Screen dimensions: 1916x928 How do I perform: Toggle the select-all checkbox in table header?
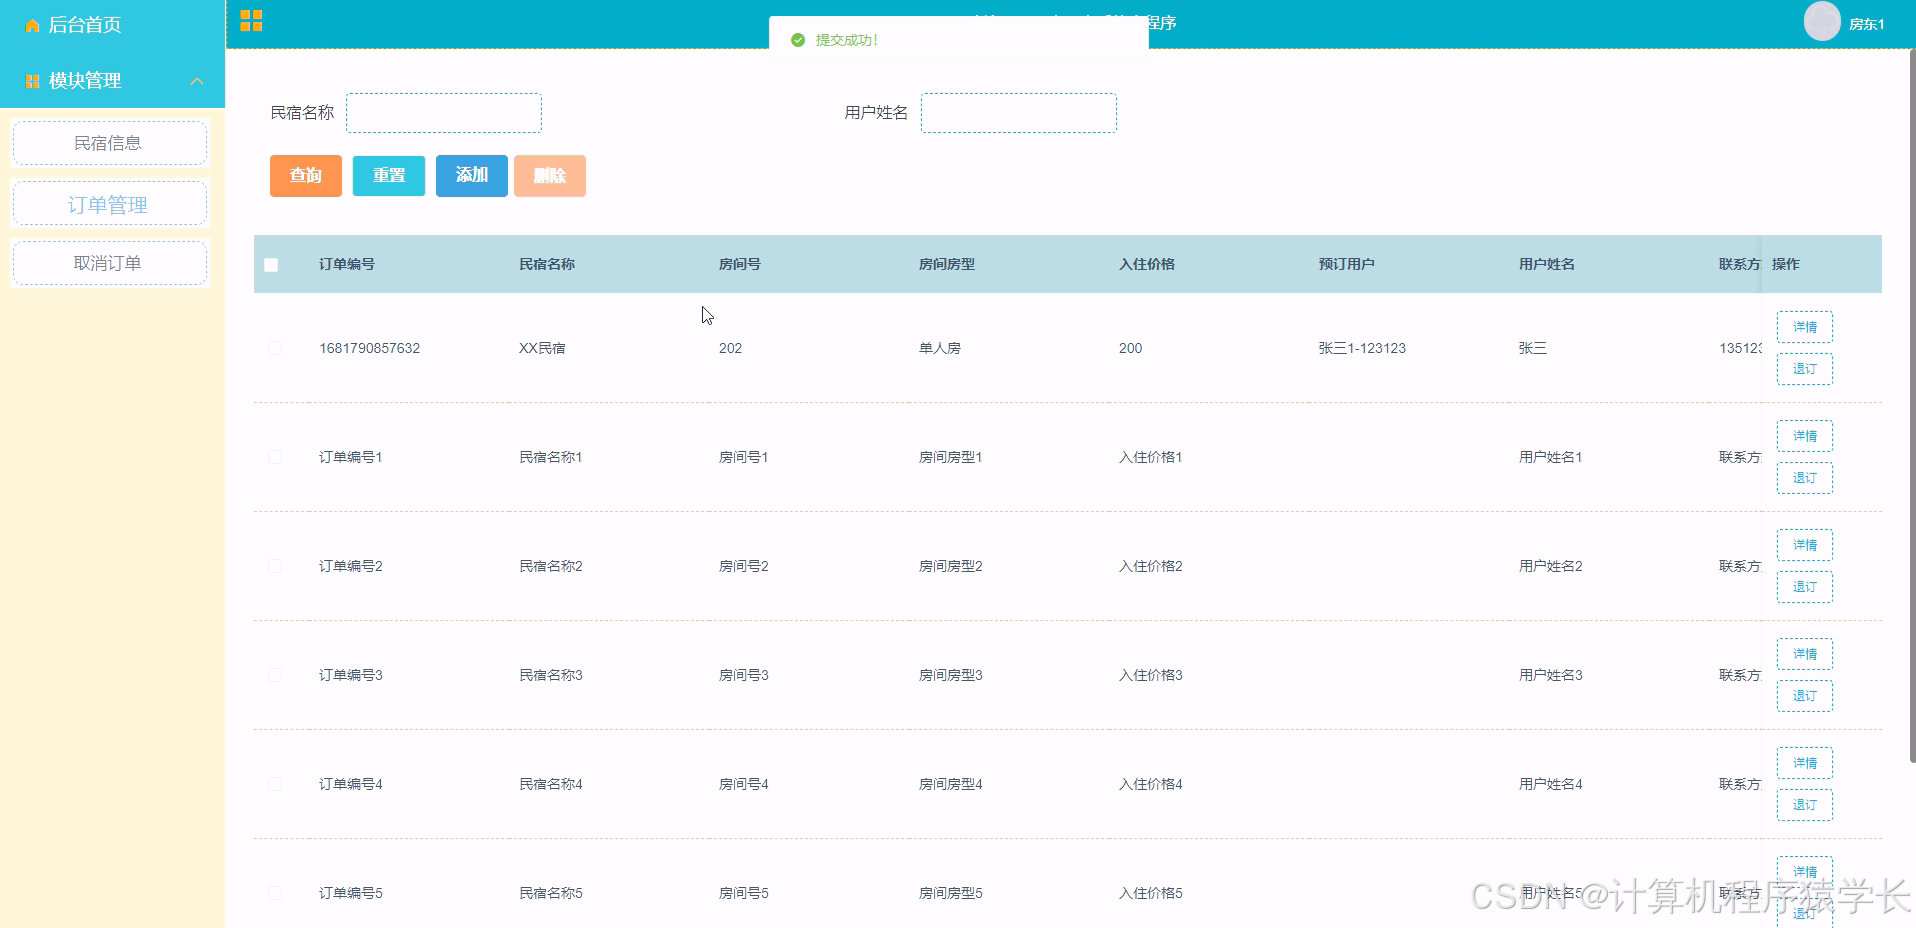tap(271, 265)
